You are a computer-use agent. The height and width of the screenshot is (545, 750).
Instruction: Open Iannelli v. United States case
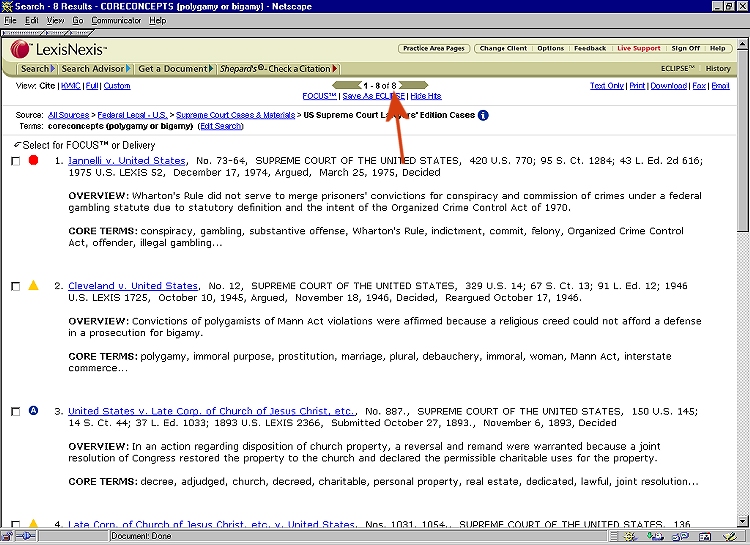coord(127,161)
